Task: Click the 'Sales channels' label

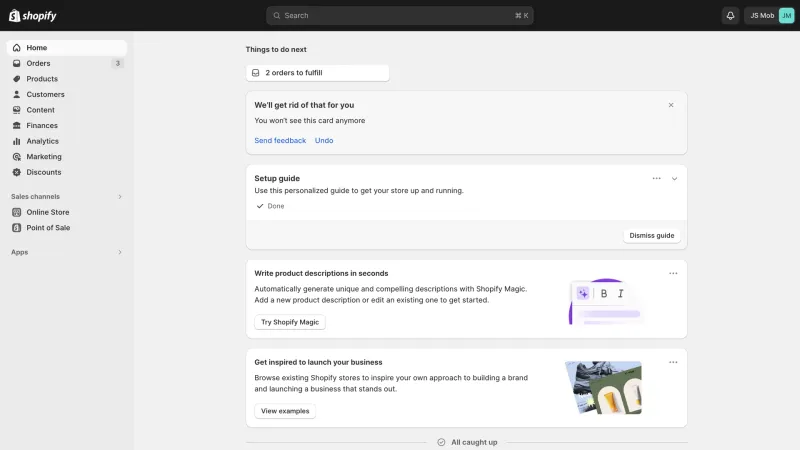Action: (x=35, y=196)
